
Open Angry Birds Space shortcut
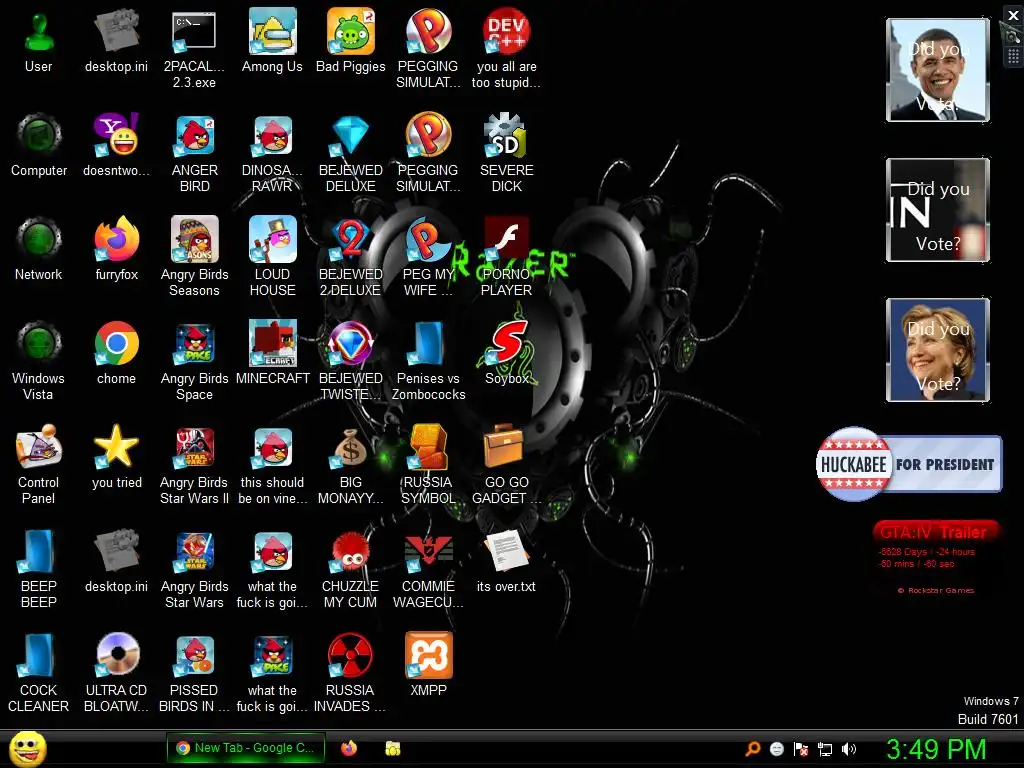(x=194, y=360)
